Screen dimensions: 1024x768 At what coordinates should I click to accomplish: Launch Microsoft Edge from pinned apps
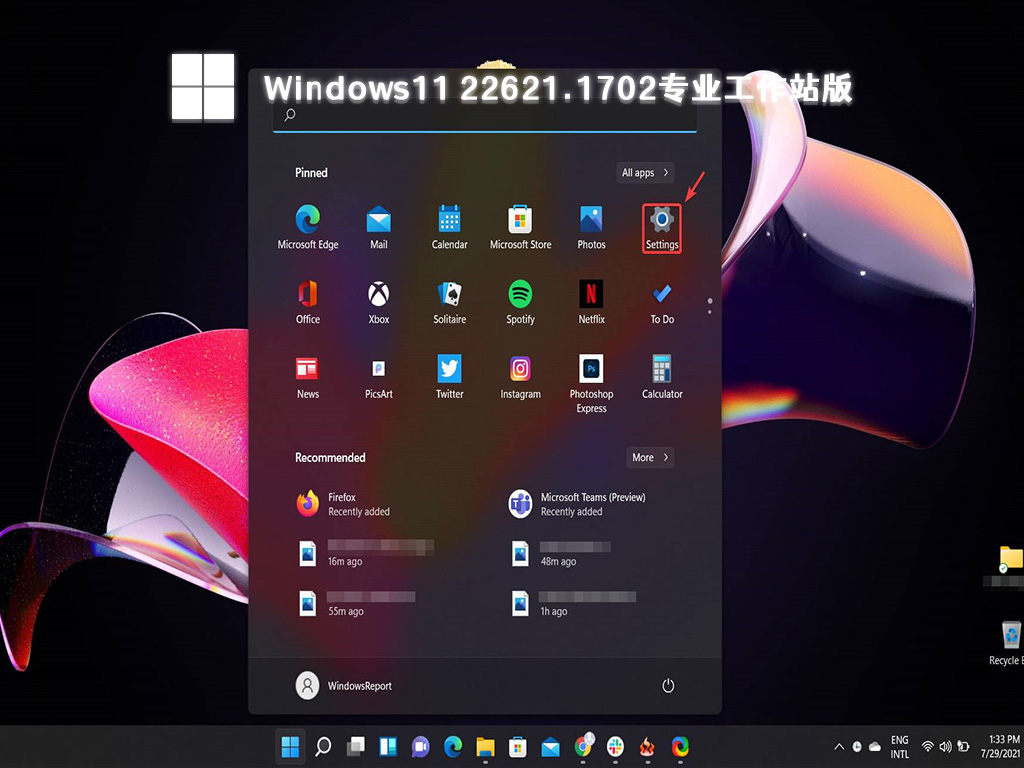(x=308, y=227)
